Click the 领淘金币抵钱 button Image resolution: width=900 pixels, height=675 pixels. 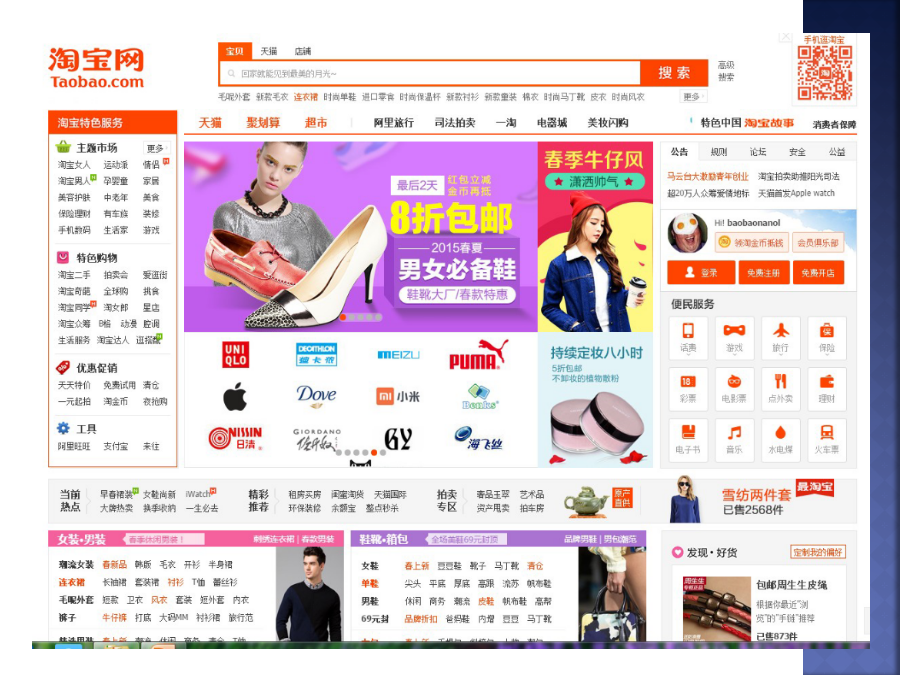pyautogui.click(x=751, y=243)
